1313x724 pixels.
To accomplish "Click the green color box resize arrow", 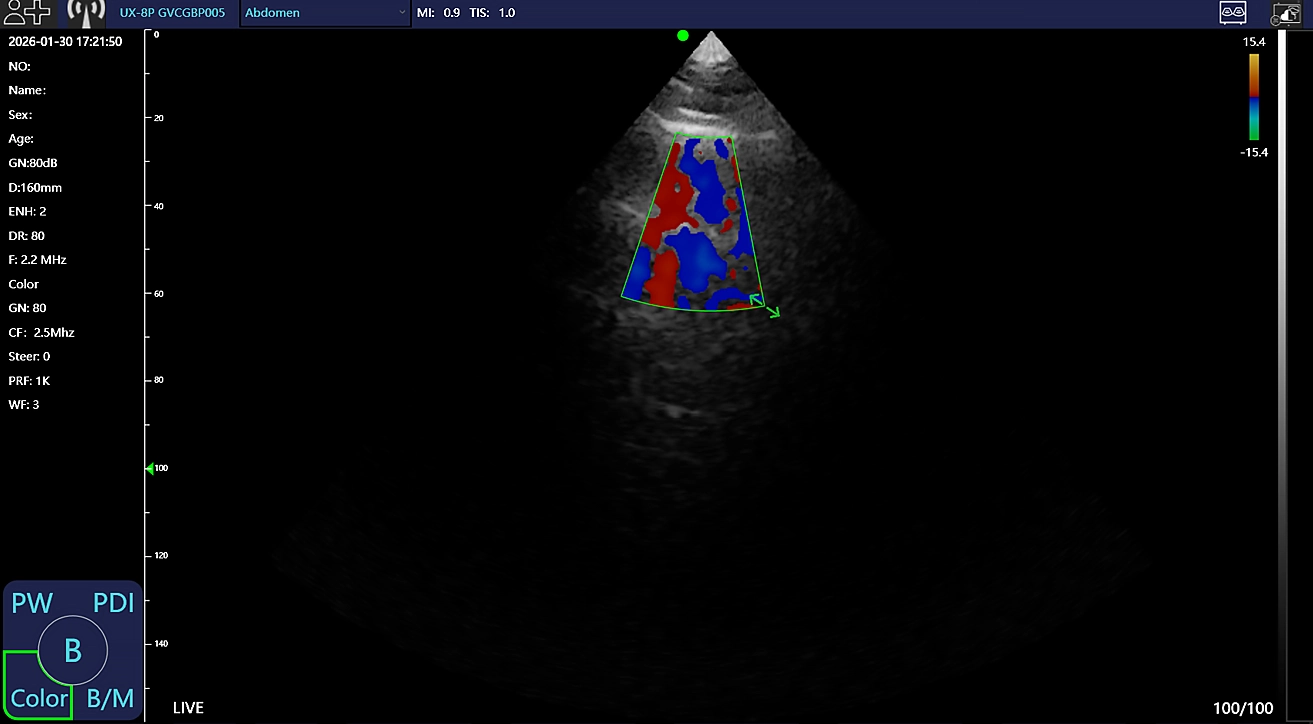I will (x=765, y=306).
